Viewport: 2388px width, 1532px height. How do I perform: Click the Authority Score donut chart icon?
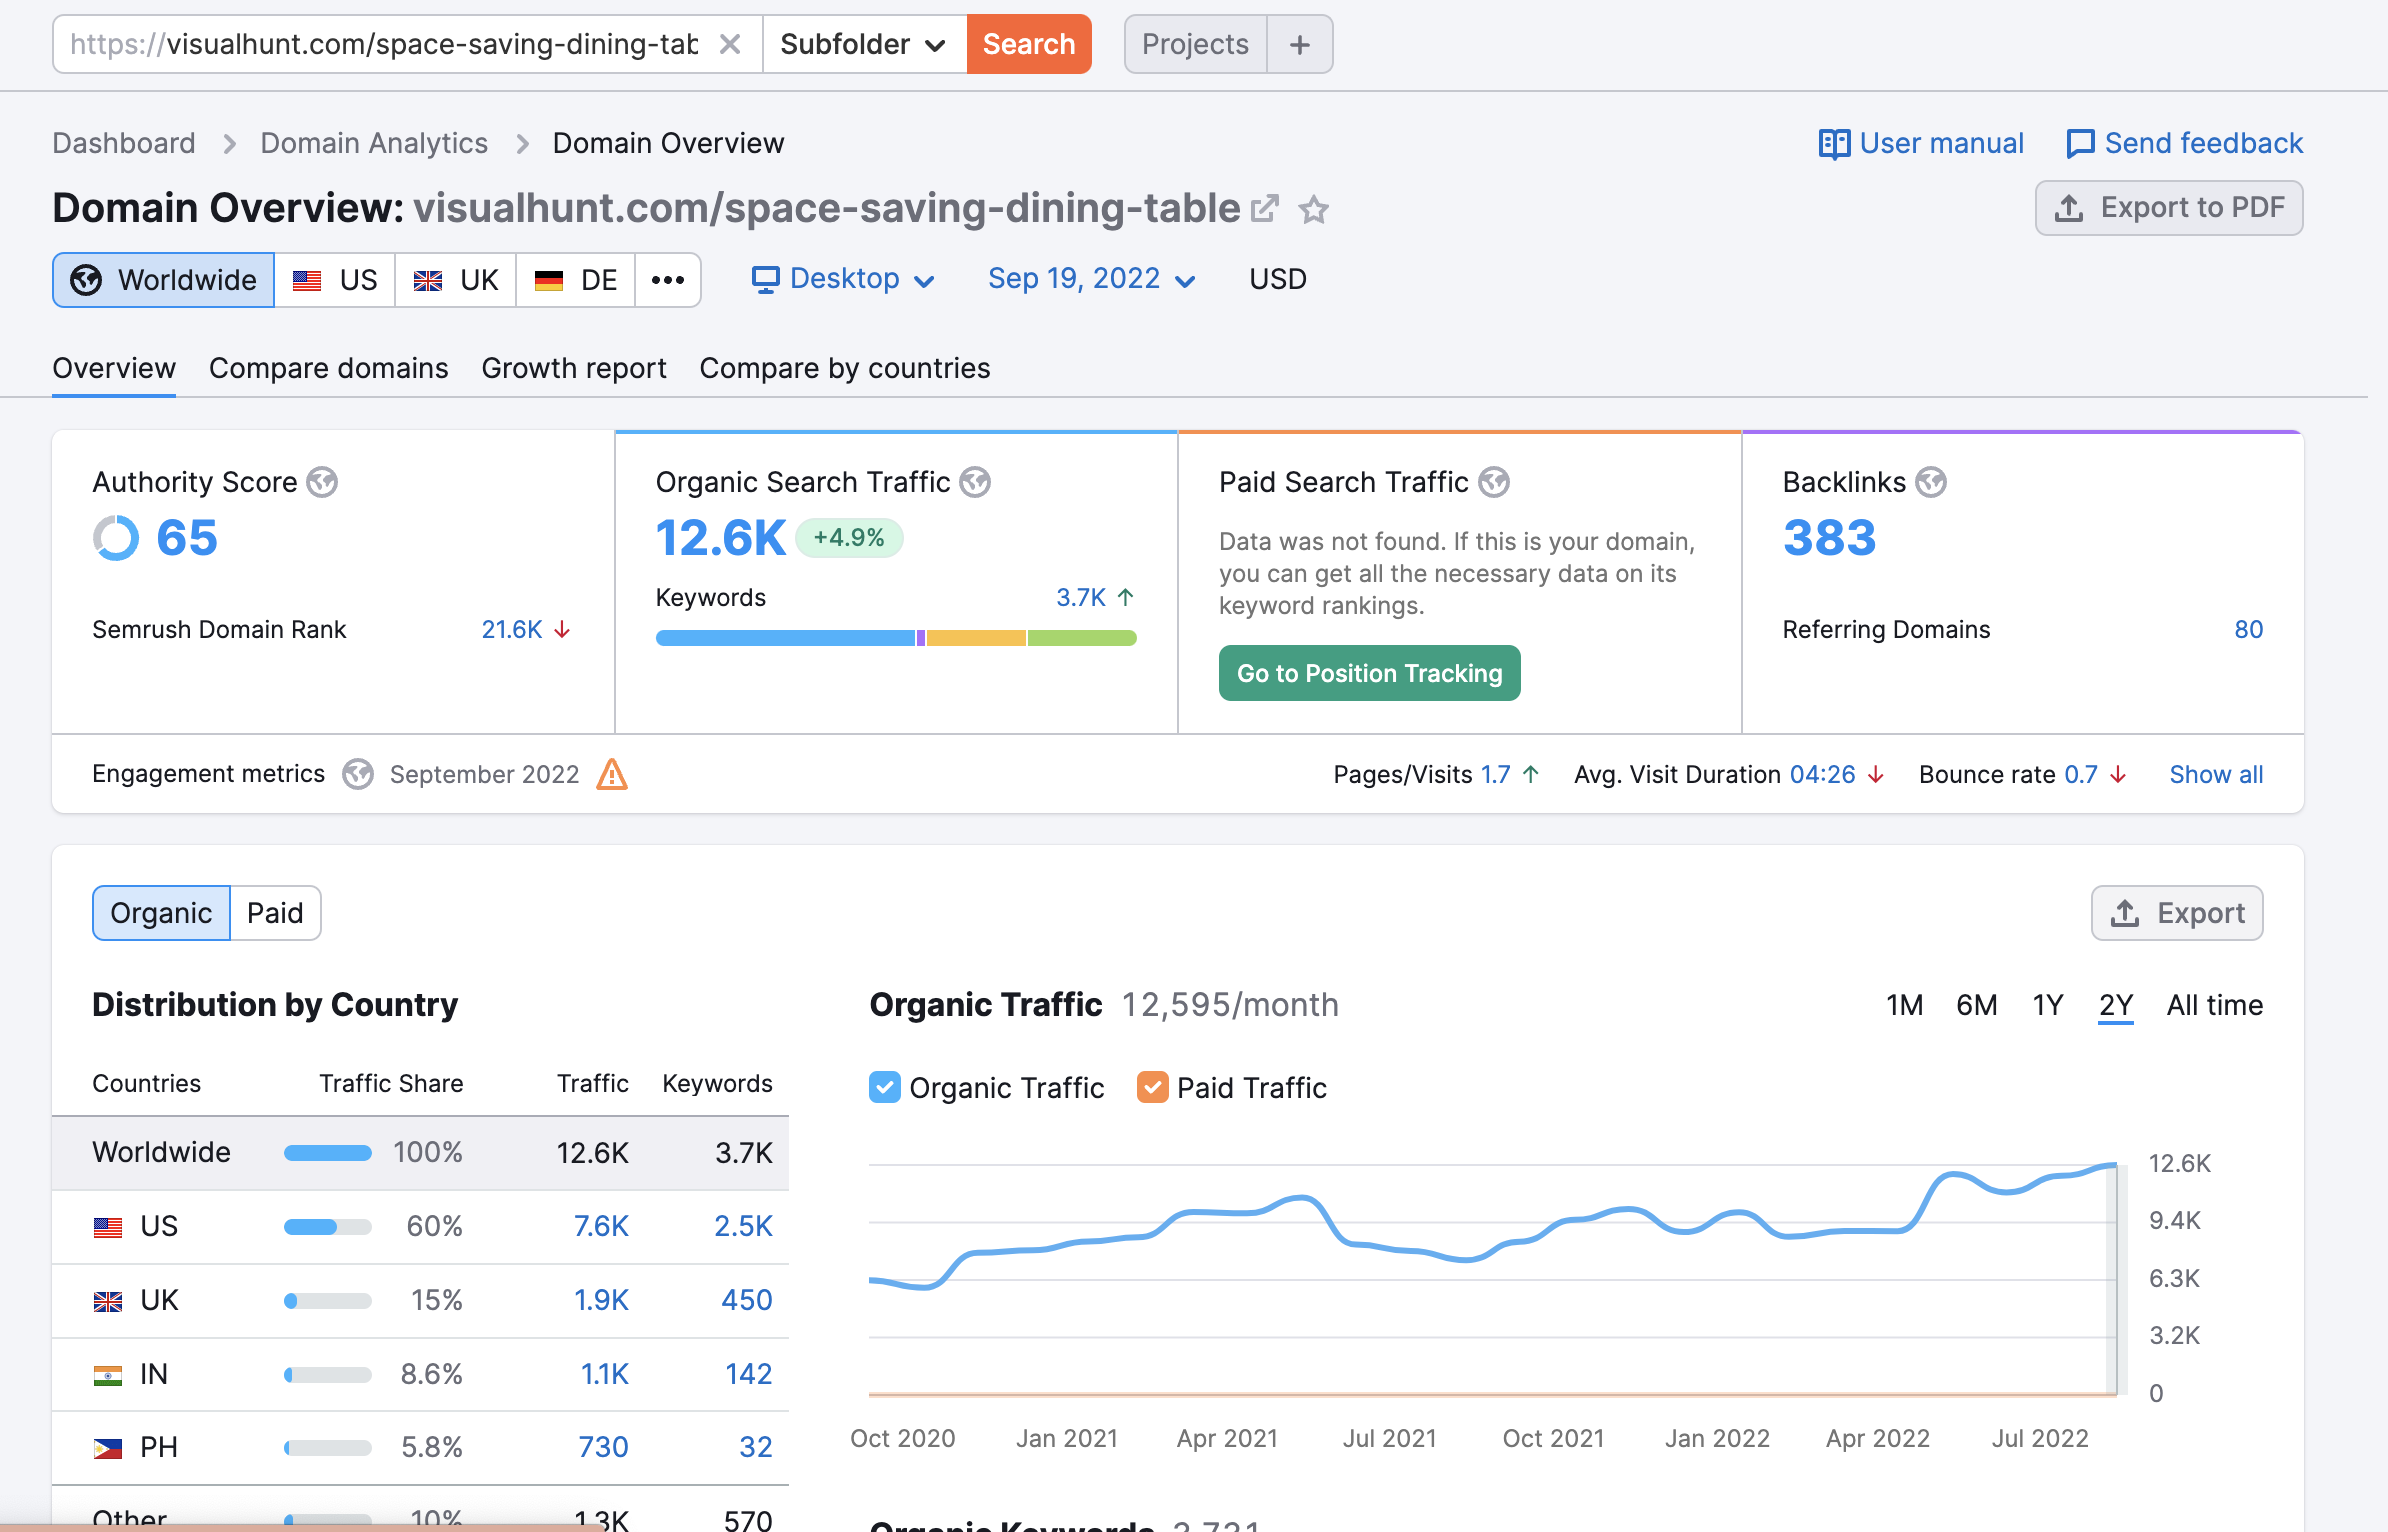click(x=116, y=538)
